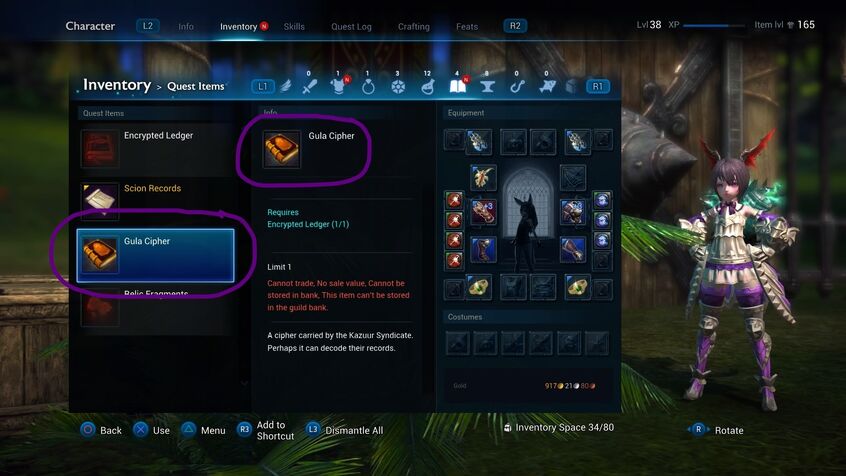
Task: Click the first empty costume slot
Action: point(458,343)
